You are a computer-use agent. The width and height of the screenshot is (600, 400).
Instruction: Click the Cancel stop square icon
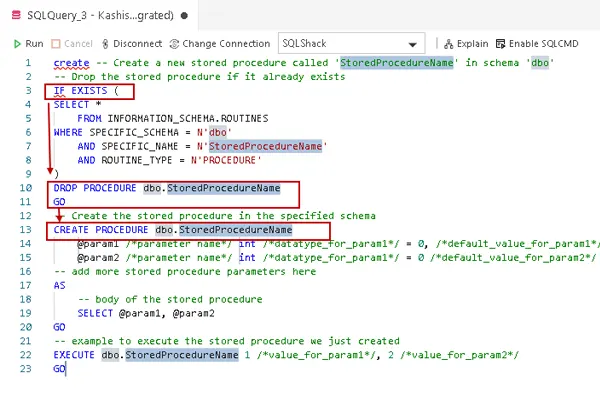[x=56, y=44]
